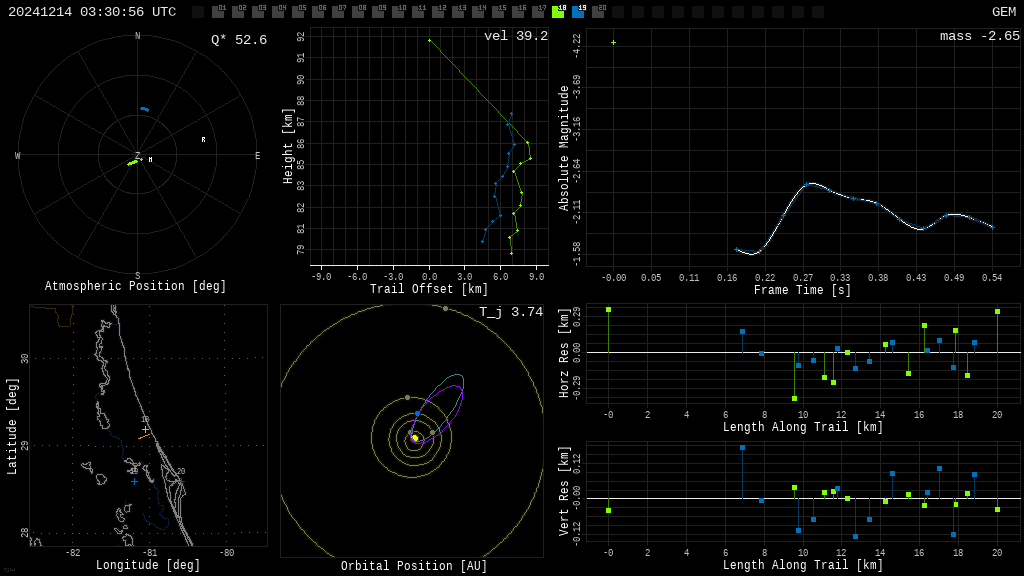
Task: Click the yellow Sun dot in orbital plot
Action: click(x=415, y=438)
